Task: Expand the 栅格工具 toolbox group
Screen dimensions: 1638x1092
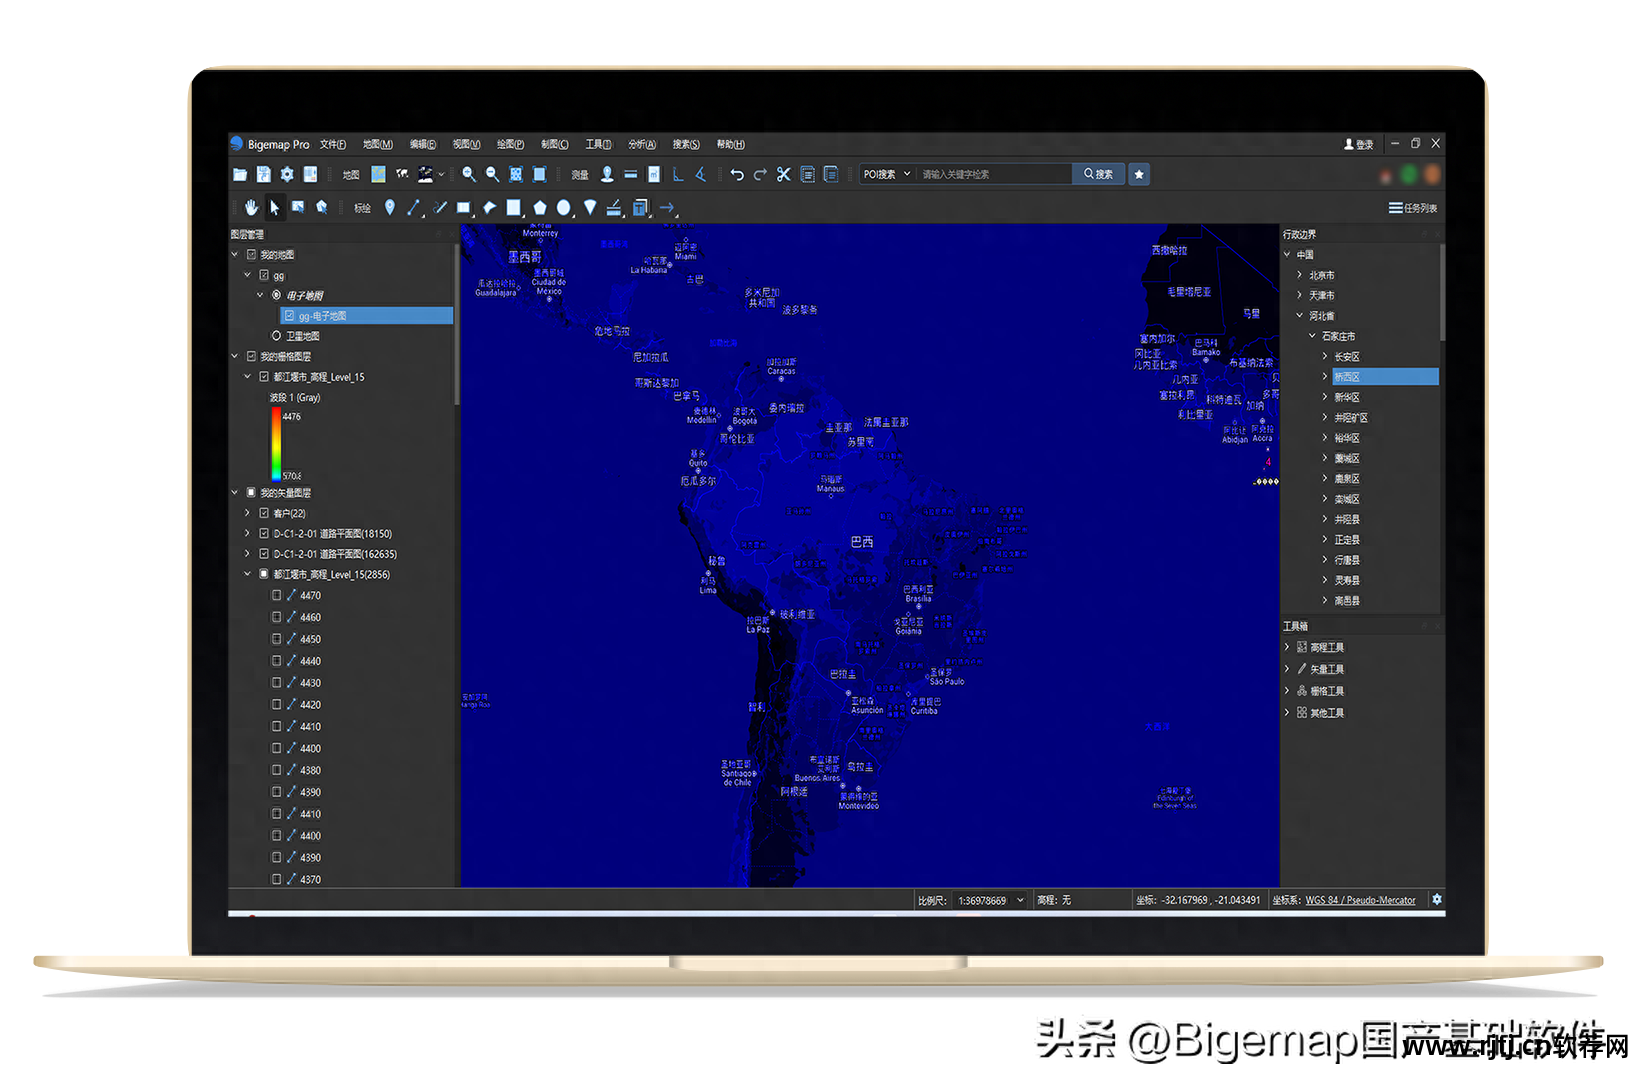Action: click(1287, 691)
